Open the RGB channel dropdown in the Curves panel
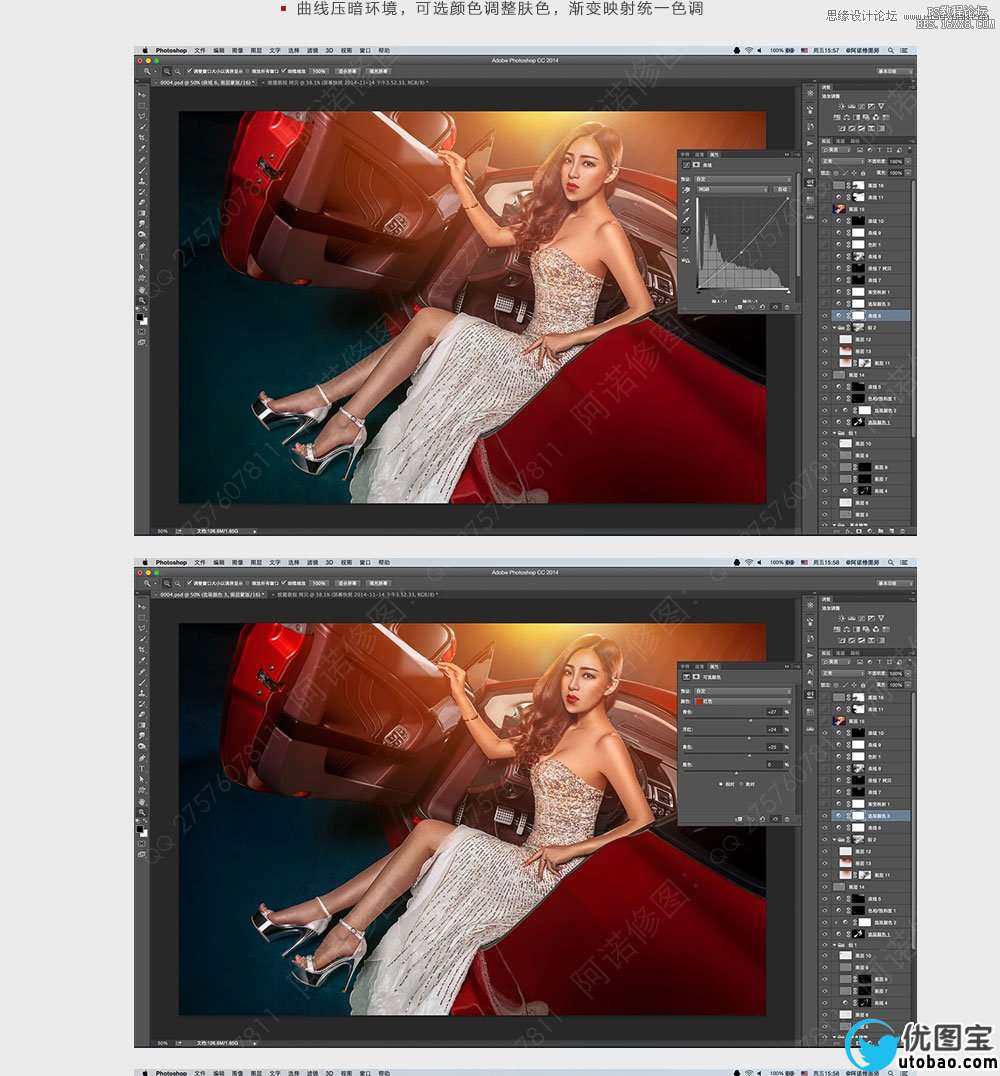Screen dimensions: 1000x1076 [732, 189]
